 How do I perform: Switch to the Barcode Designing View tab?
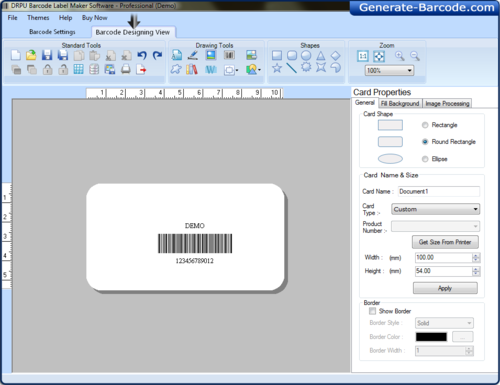pyautogui.click(x=133, y=32)
